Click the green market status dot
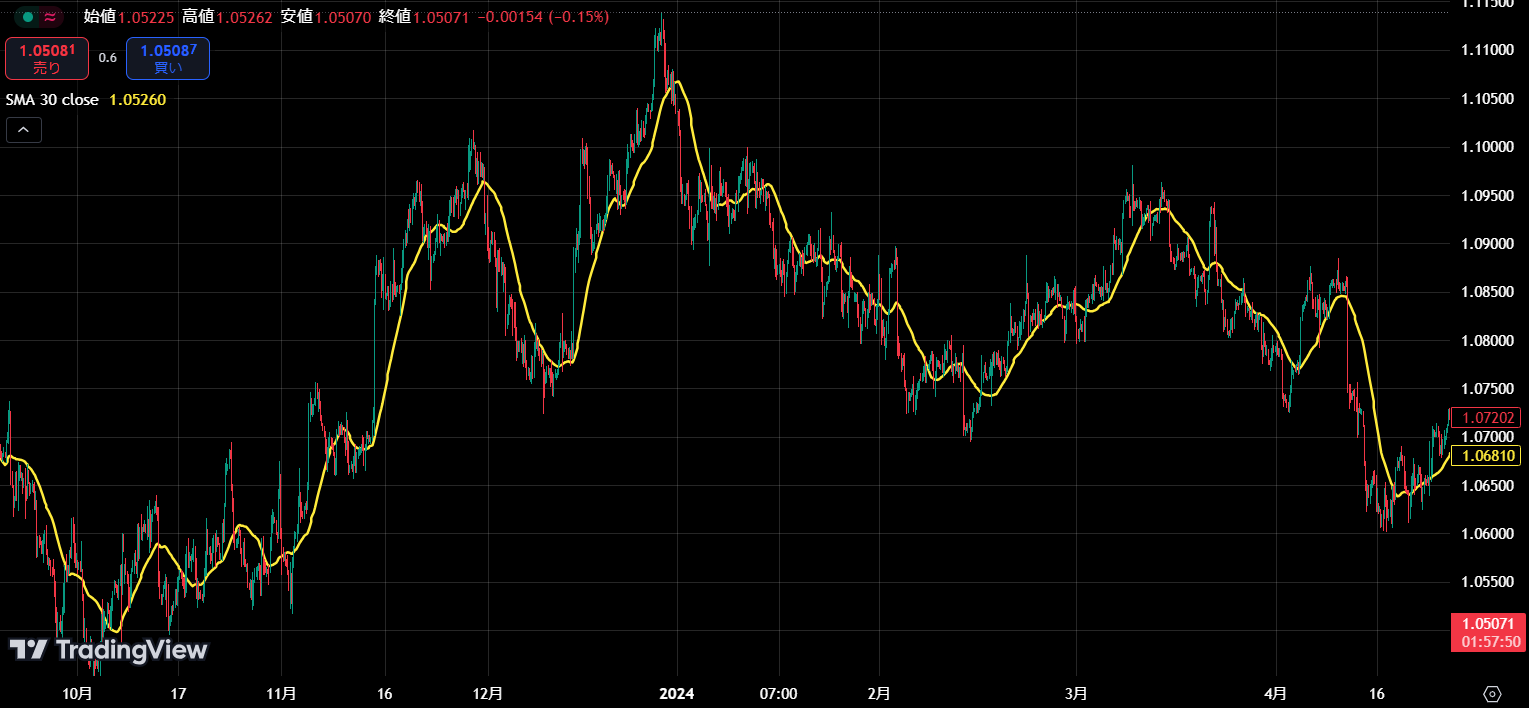 [x=28, y=17]
